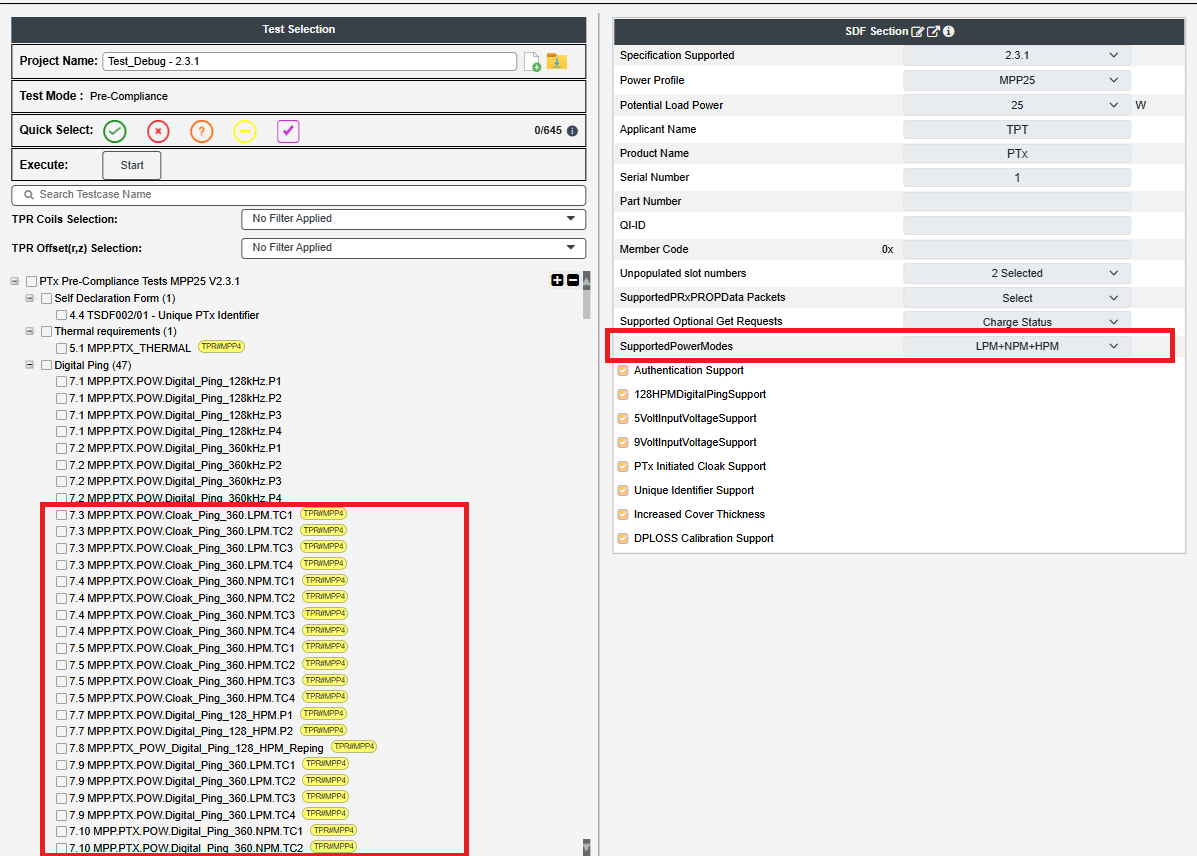Viewport: 1197px width, 856px height.
Task: Check 7.9 Digital_Ping_360.LPM.TC4 test
Action: coord(61,816)
